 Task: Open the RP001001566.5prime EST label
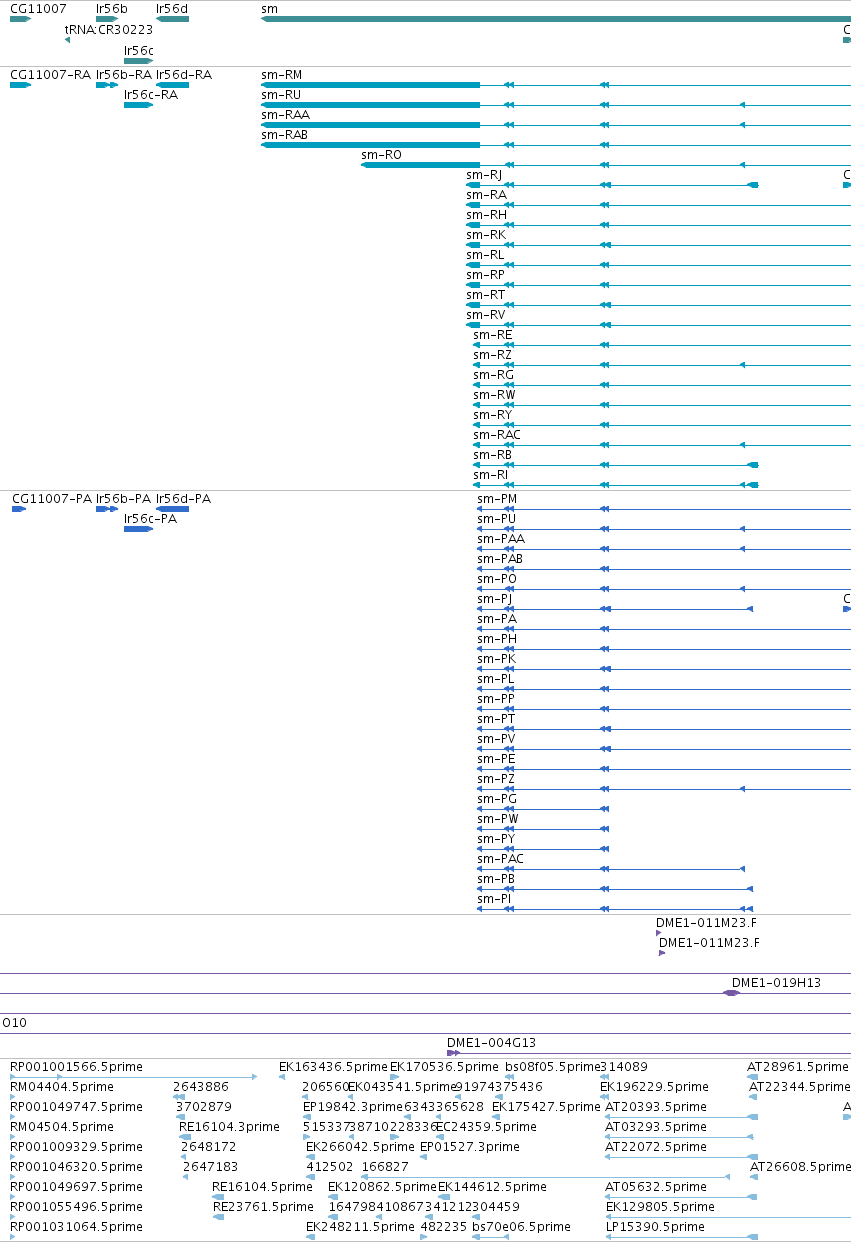tap(76, 1067)
